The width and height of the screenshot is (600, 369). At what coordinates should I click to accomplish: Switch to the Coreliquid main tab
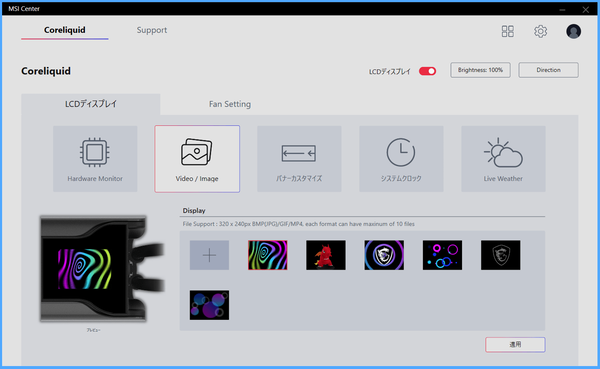click(x=65, y=30)
